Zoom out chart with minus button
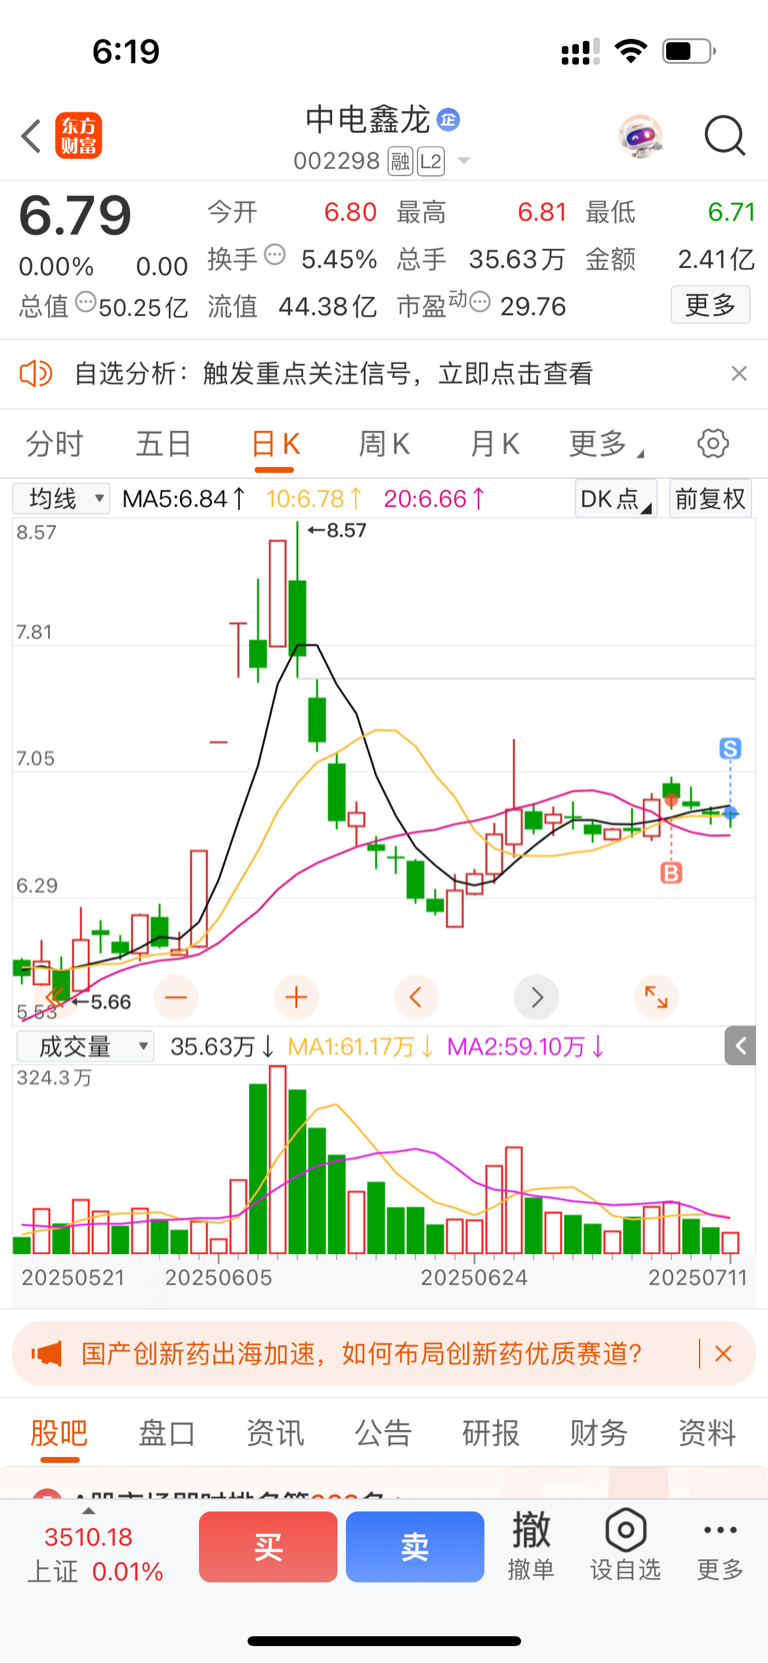This screenshot has width=768, height=1663. point(176,997)
